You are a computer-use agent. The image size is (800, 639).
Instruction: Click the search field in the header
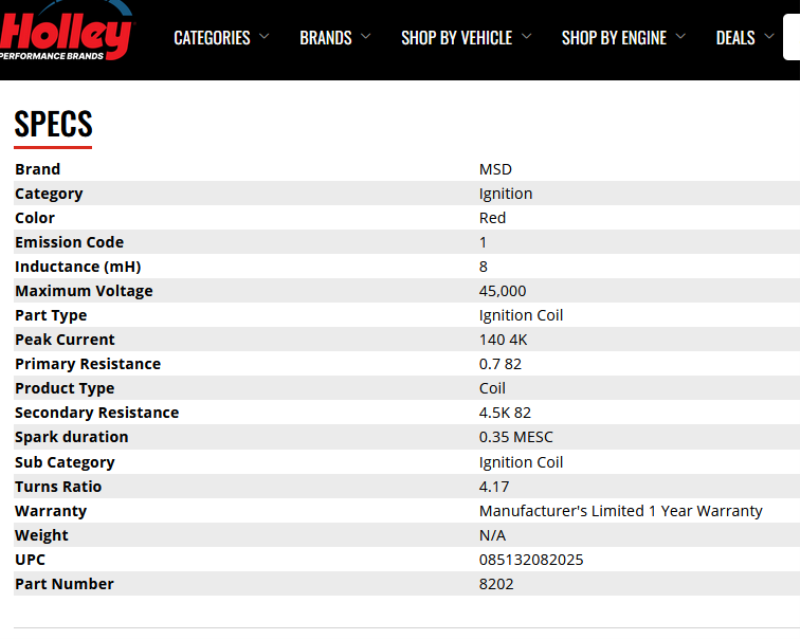tap(792, 37)
